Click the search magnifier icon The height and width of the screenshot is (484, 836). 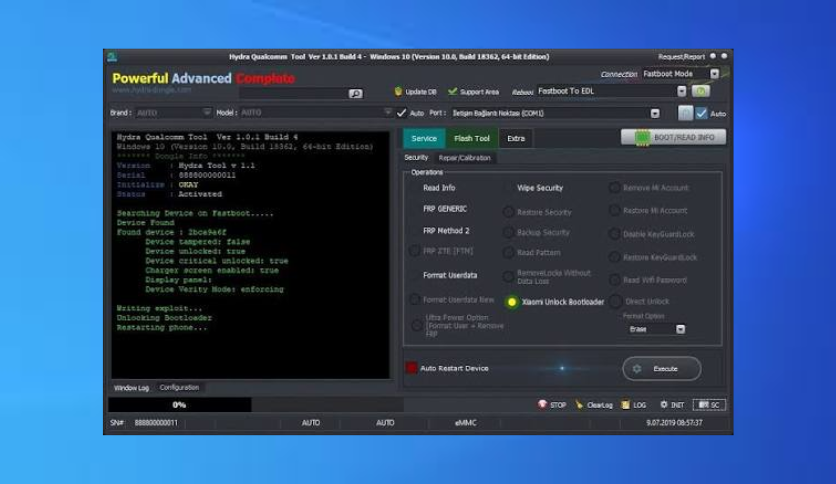point(355,93)
